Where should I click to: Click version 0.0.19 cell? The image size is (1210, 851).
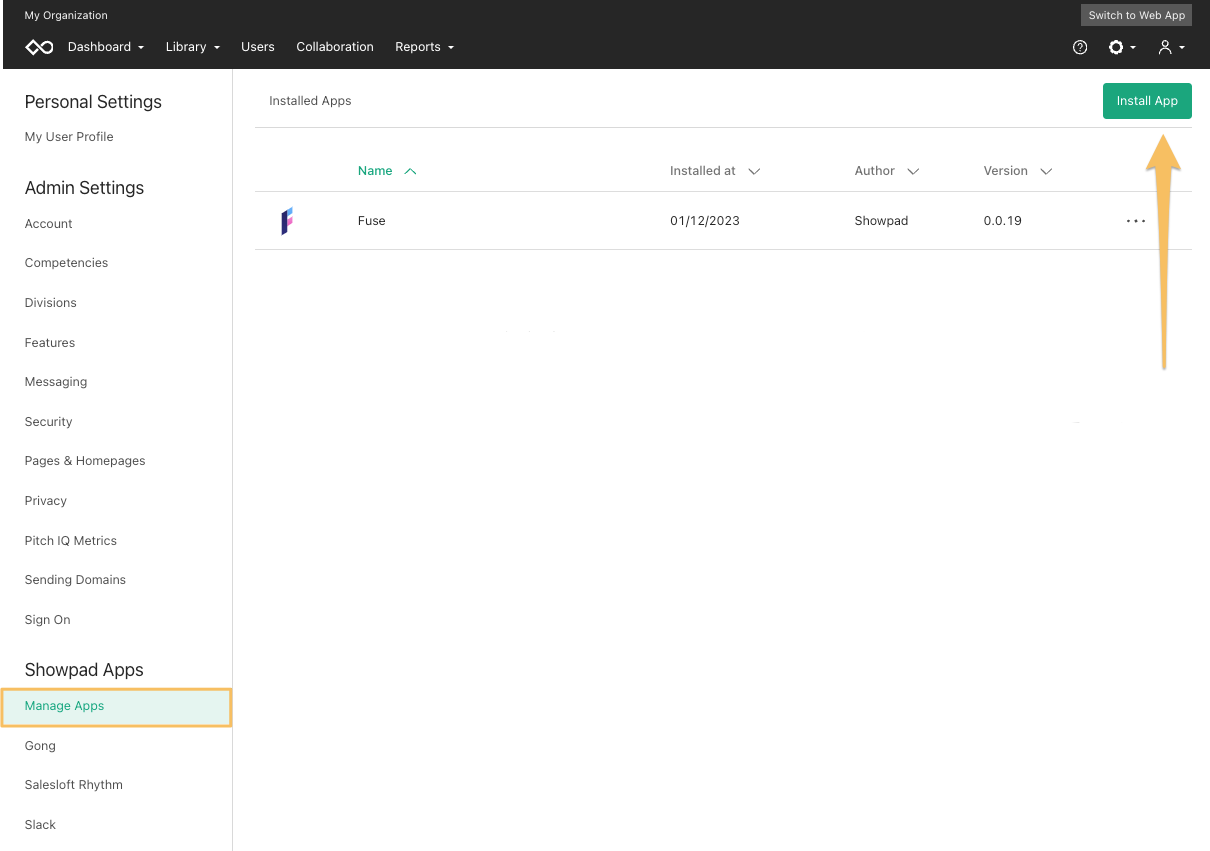pyautogui.click(x=1003, y=221)
